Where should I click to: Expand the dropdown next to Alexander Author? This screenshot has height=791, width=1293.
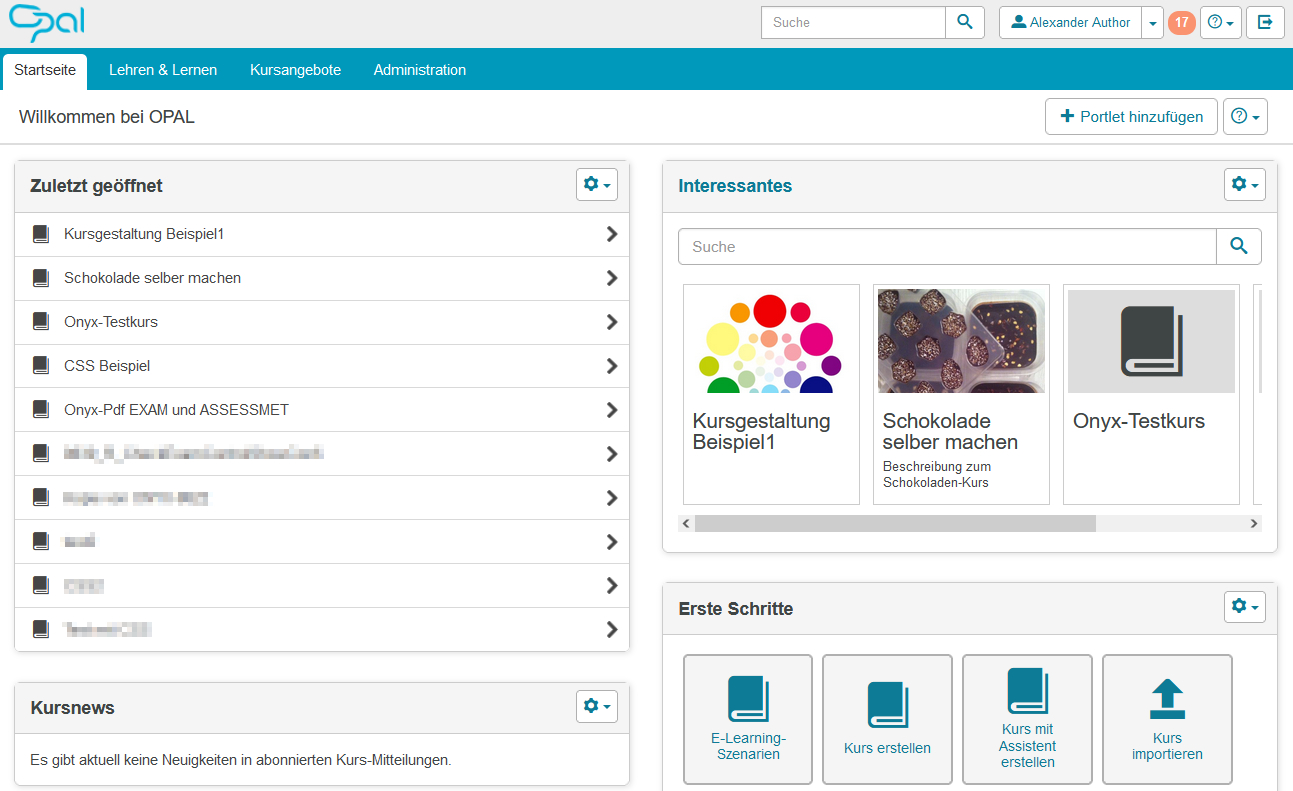coord(1152,21)
